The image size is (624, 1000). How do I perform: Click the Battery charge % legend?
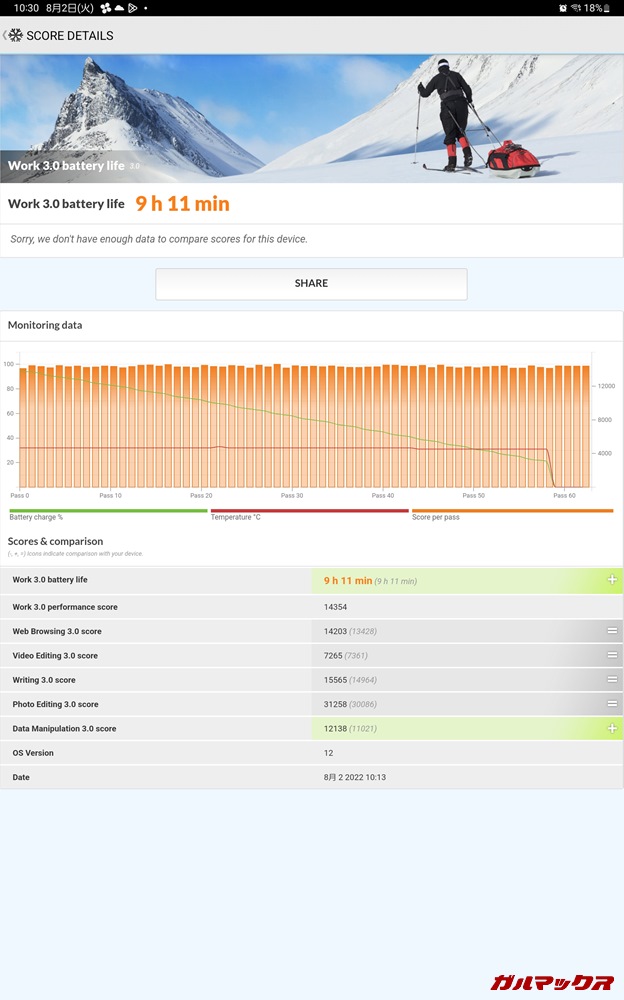pyautogui.click(x=37, y=517)
